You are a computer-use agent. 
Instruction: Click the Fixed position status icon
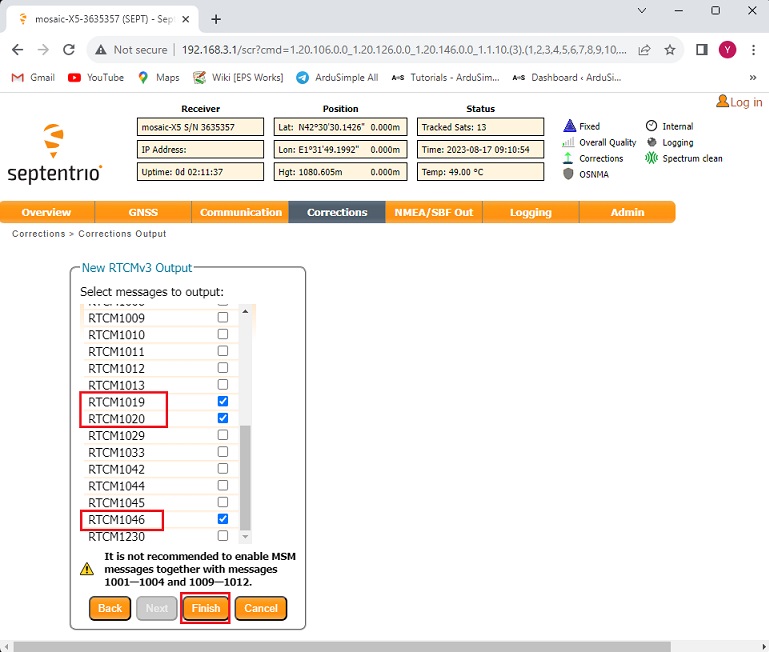coord(569,126)
